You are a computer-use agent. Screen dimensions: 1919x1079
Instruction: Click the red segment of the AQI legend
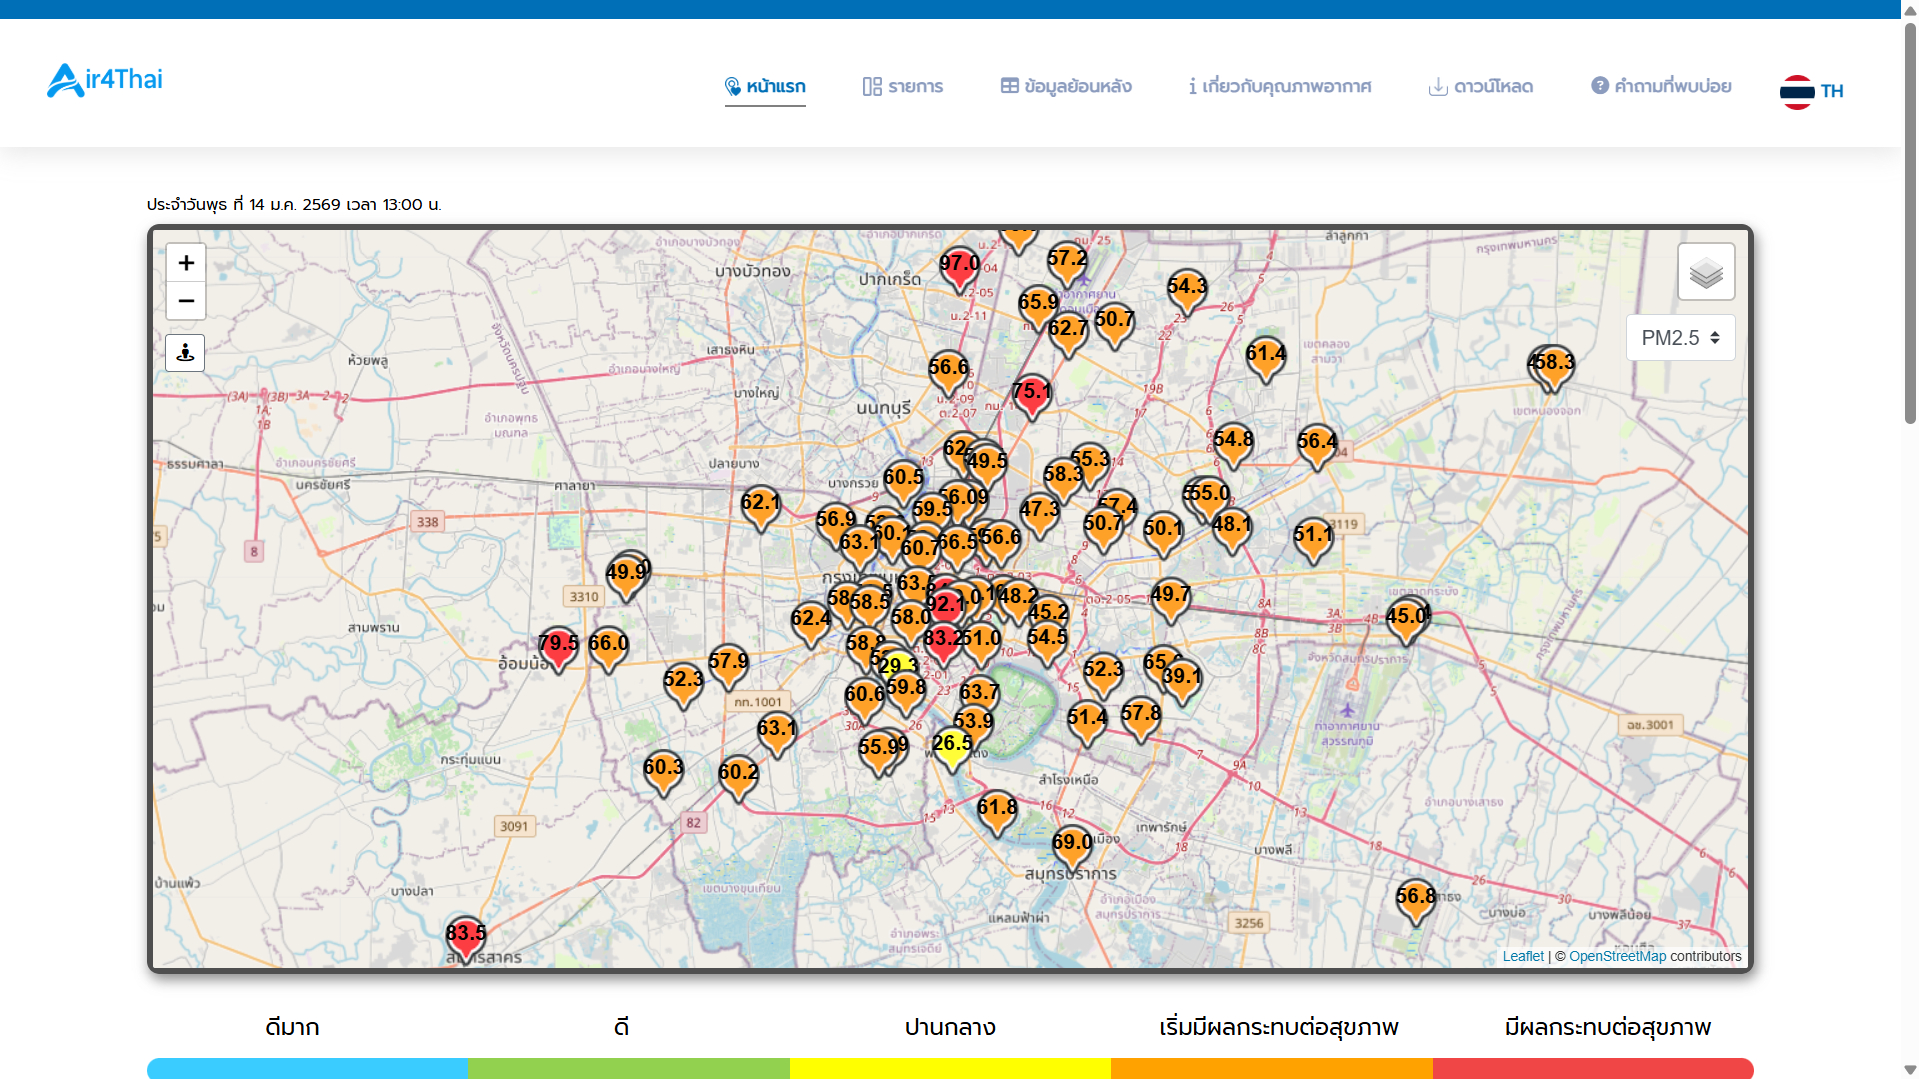1592,1068
